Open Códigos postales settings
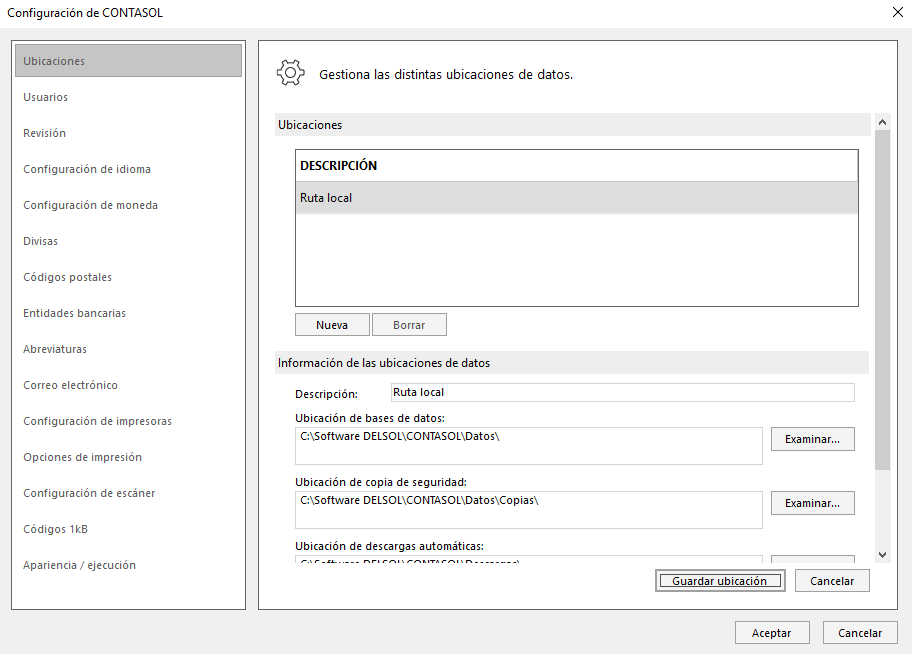Screen dimensions: 912x654 tap(67, 278)
